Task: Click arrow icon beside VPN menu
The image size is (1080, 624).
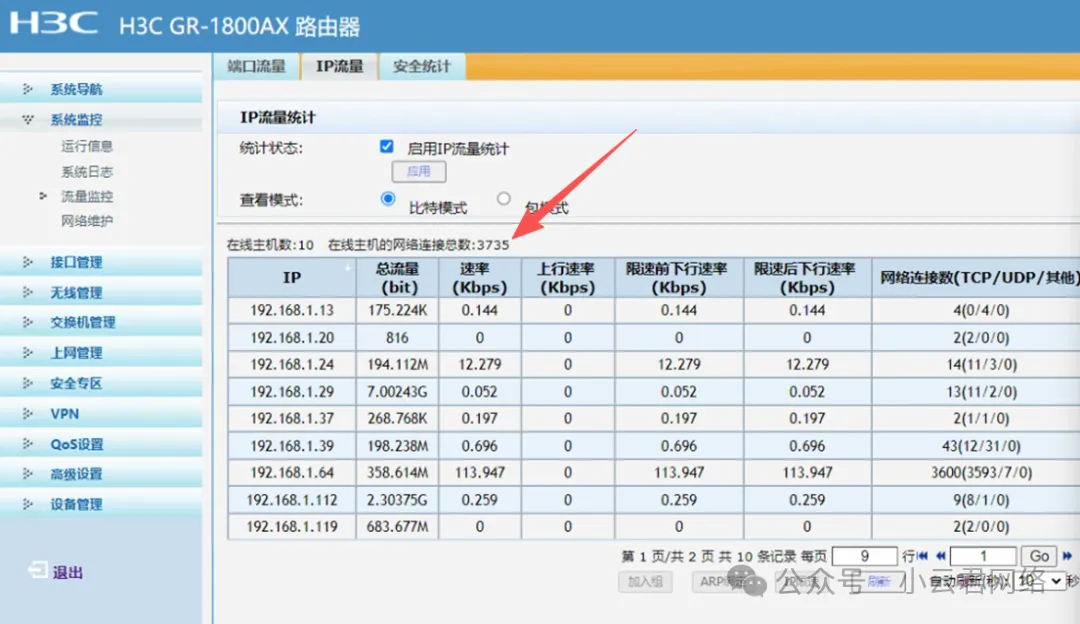Action: click(28, 413)
